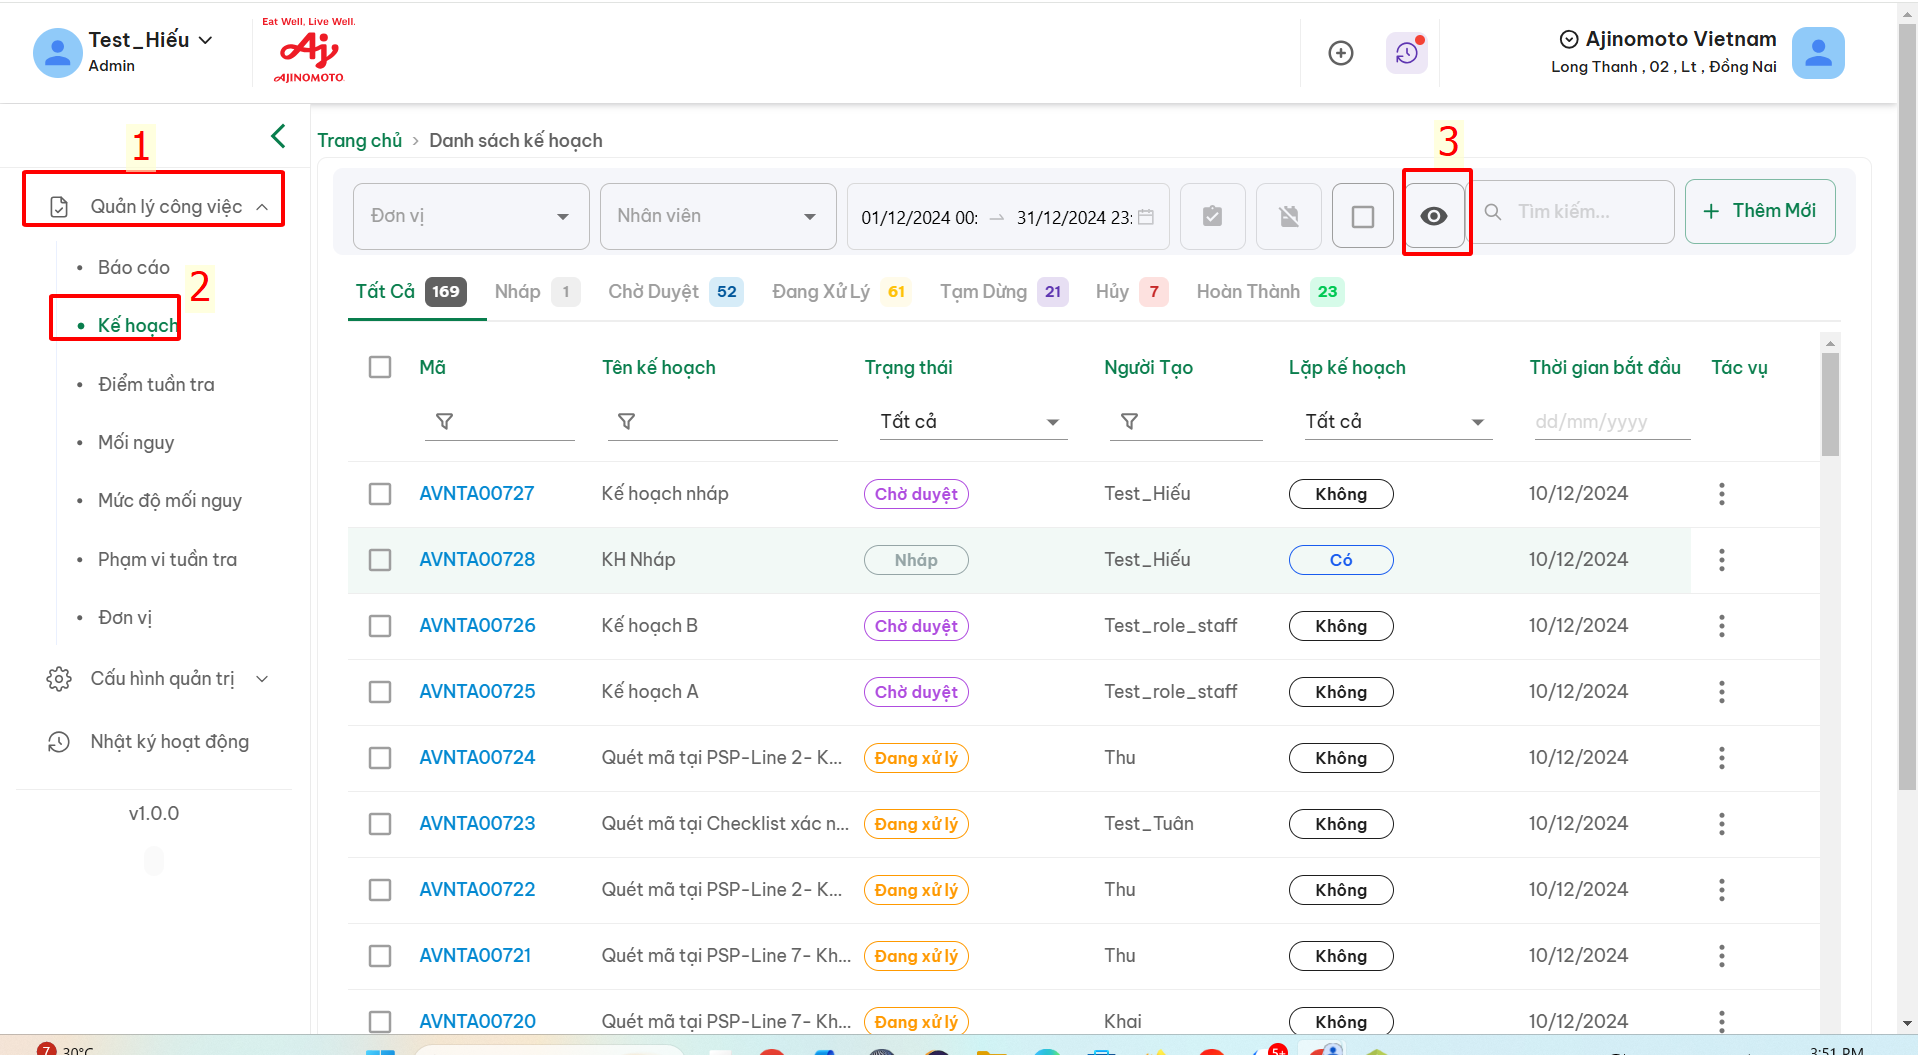1918x1055 pixels.
Task: Click the table vertical scrollbar thumb
Action: (x=1830, y=404)
